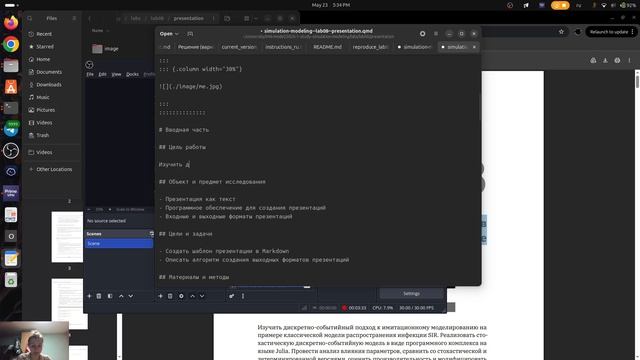The image size is (640, 360).
Task: Open text editor settings gear icon
Action: point(422,33)
